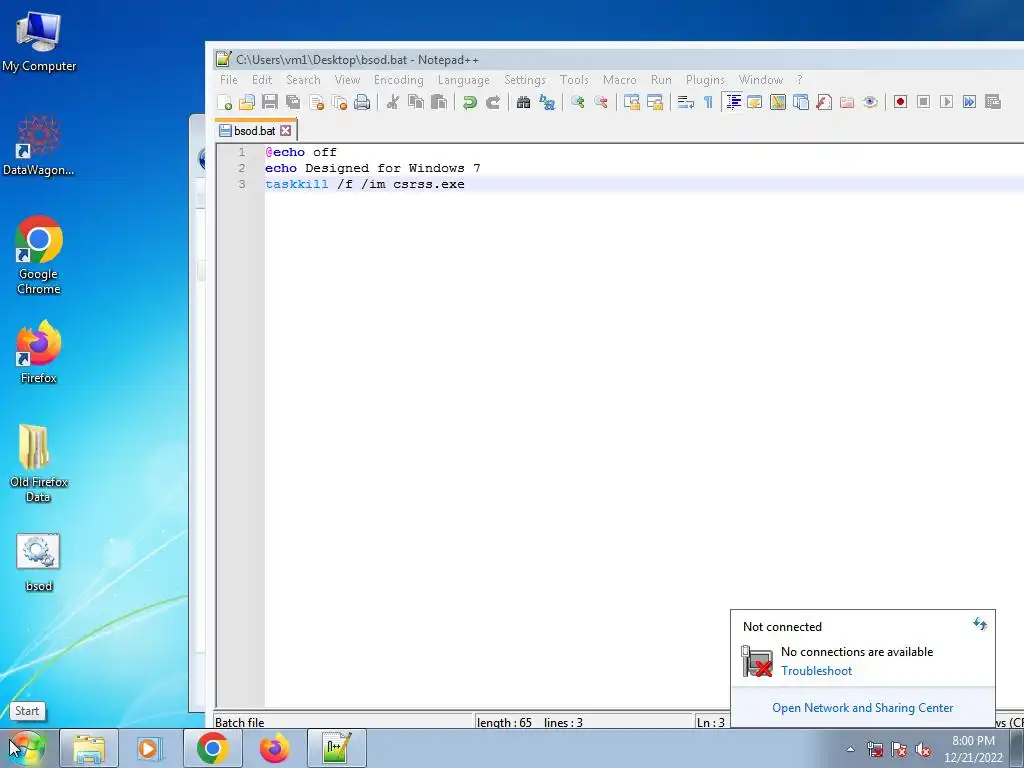Toggle the Word Wrap toolbar icon
The width and height of the screenshot is (1024, 768).
click(685, 102)
